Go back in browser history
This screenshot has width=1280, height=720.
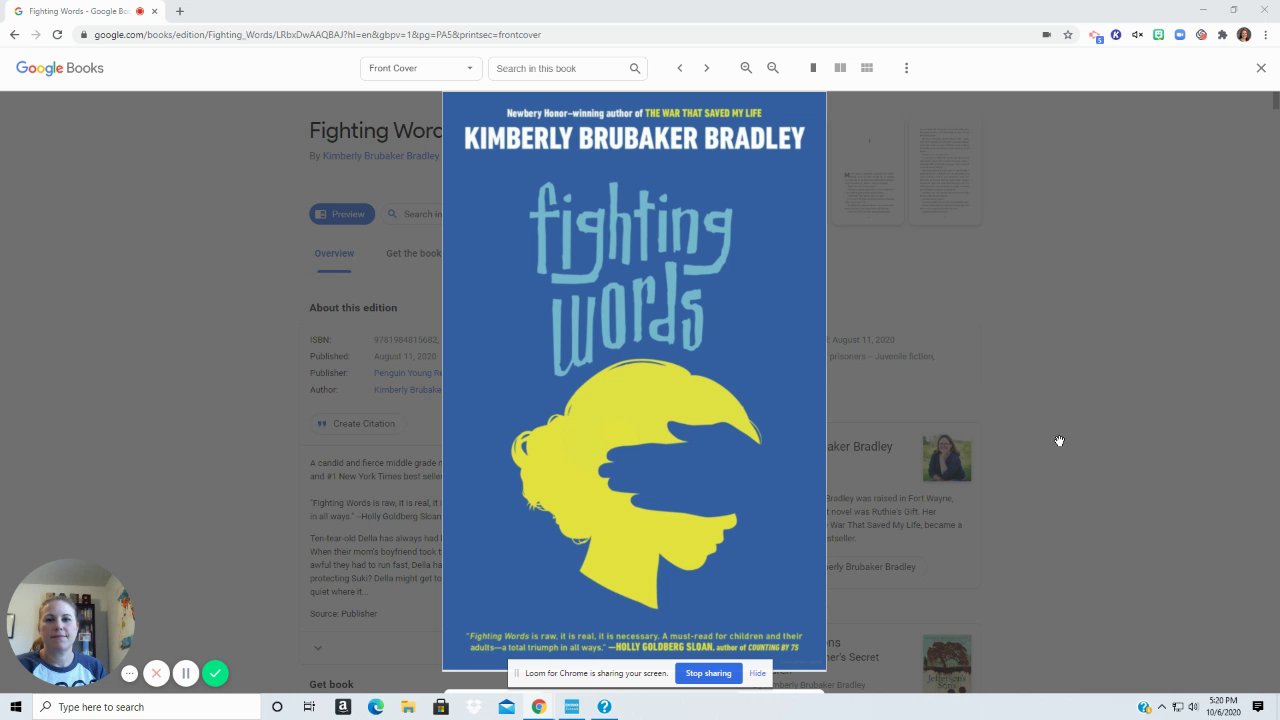point(14,34)
